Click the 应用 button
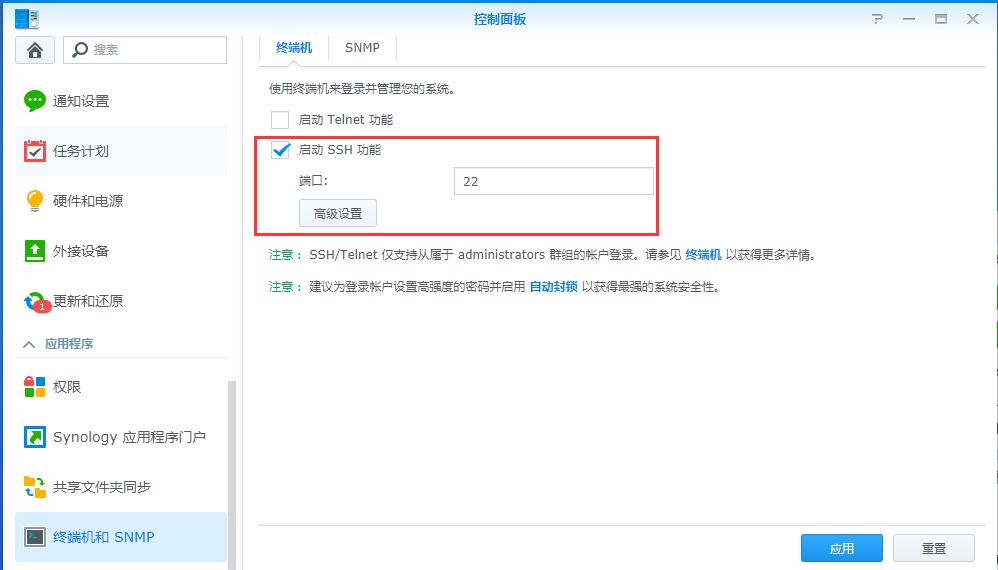Viewport: 998px width, 570px height. coord(841,548)
